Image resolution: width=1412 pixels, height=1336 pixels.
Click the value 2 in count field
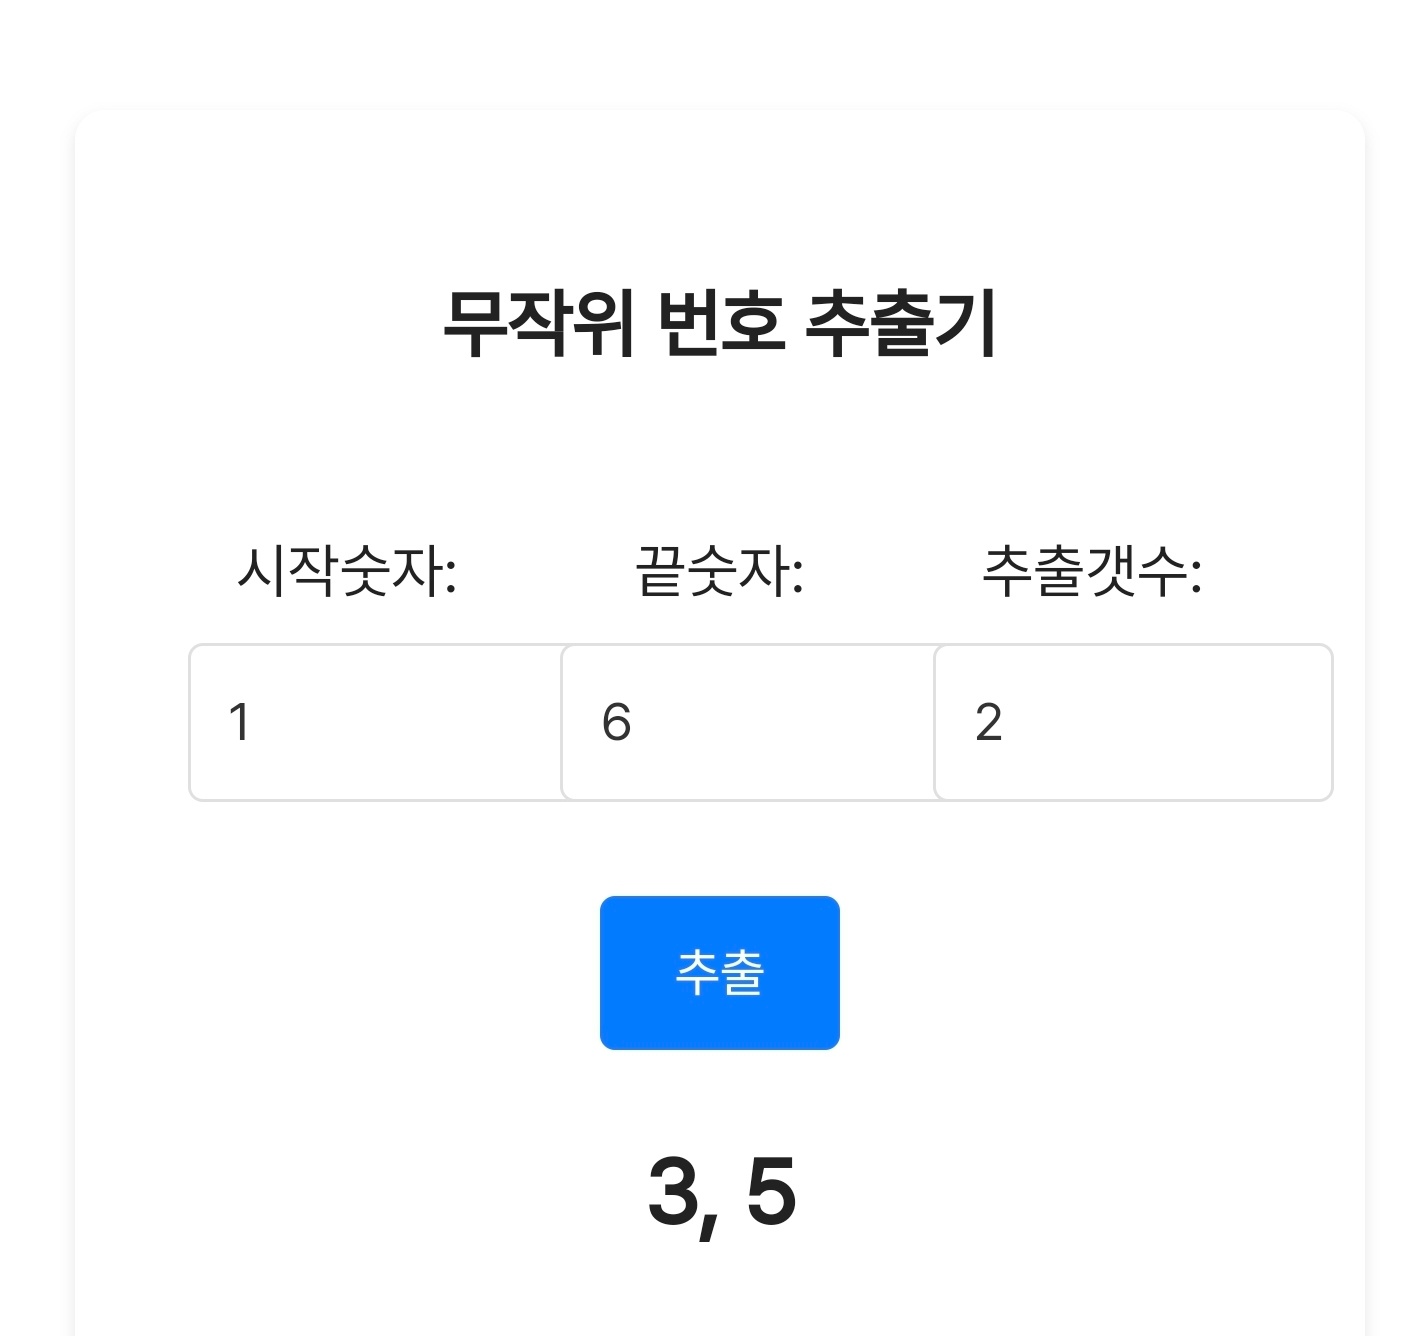click(988, 722)
